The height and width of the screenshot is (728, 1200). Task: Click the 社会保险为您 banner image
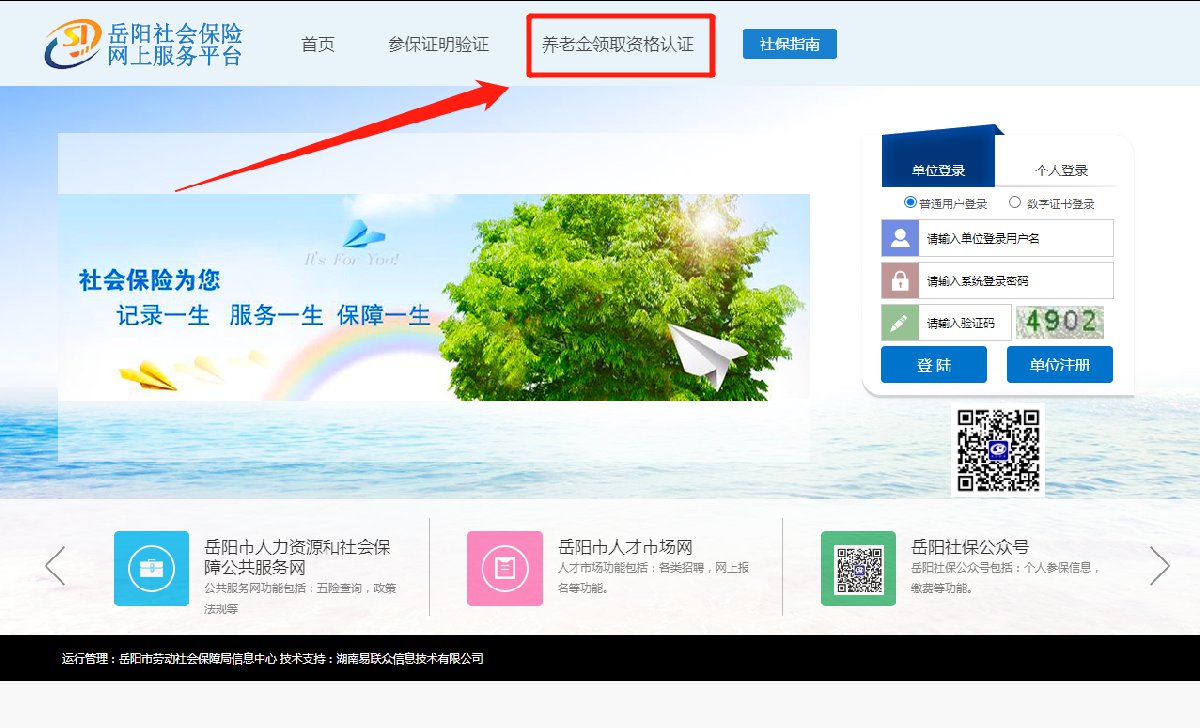coord(434,297)
